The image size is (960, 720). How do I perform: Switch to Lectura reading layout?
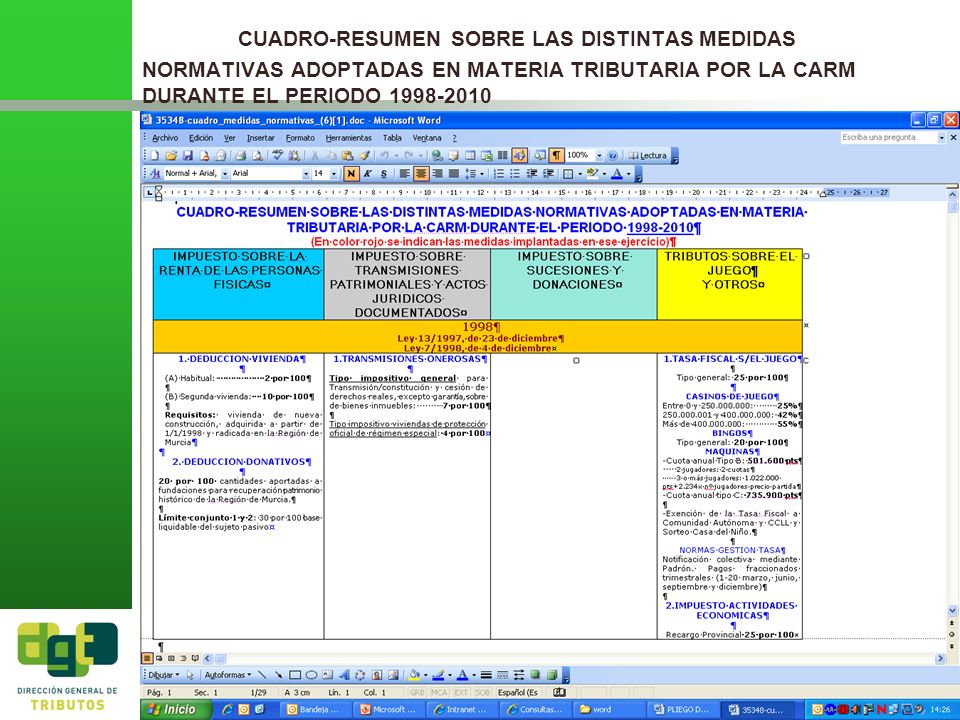pyautogui.click(x=647, y=156)
